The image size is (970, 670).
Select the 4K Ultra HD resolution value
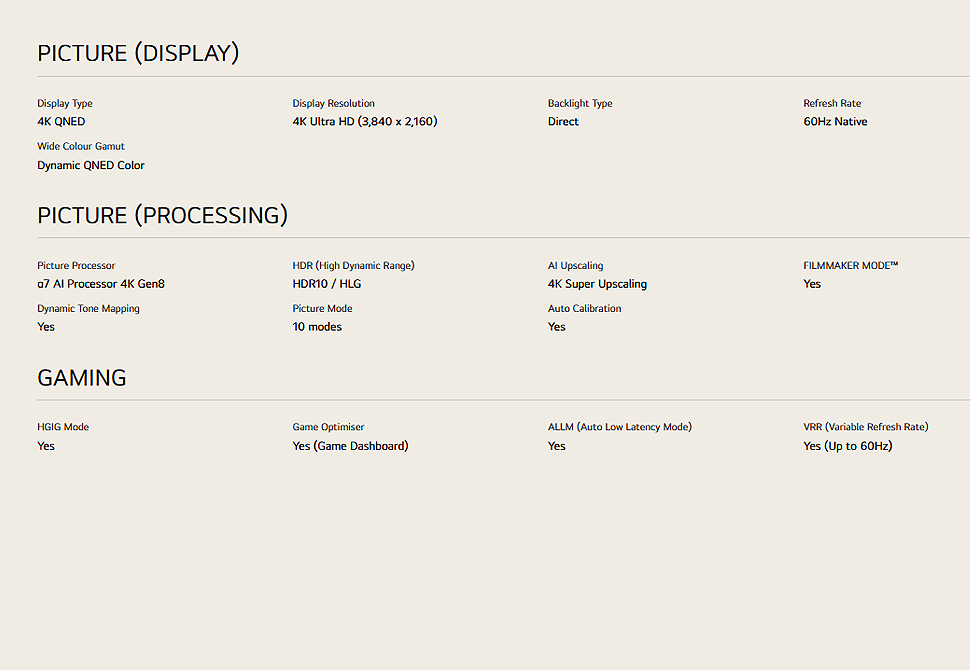(365, 122)
